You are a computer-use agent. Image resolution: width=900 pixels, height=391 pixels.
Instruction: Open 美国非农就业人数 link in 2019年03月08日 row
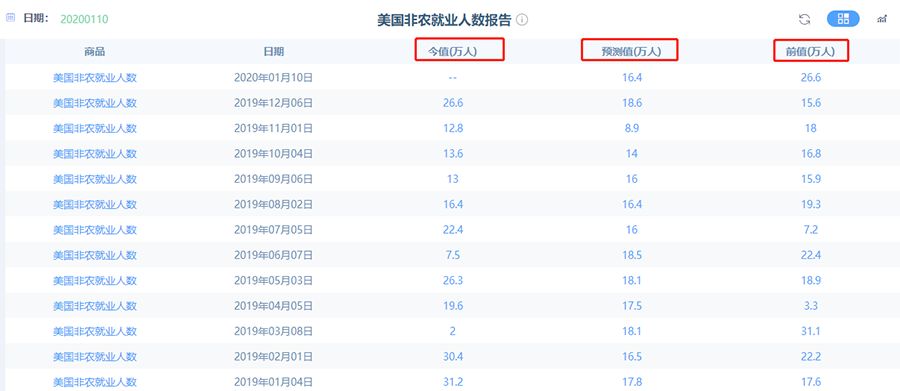95,331
